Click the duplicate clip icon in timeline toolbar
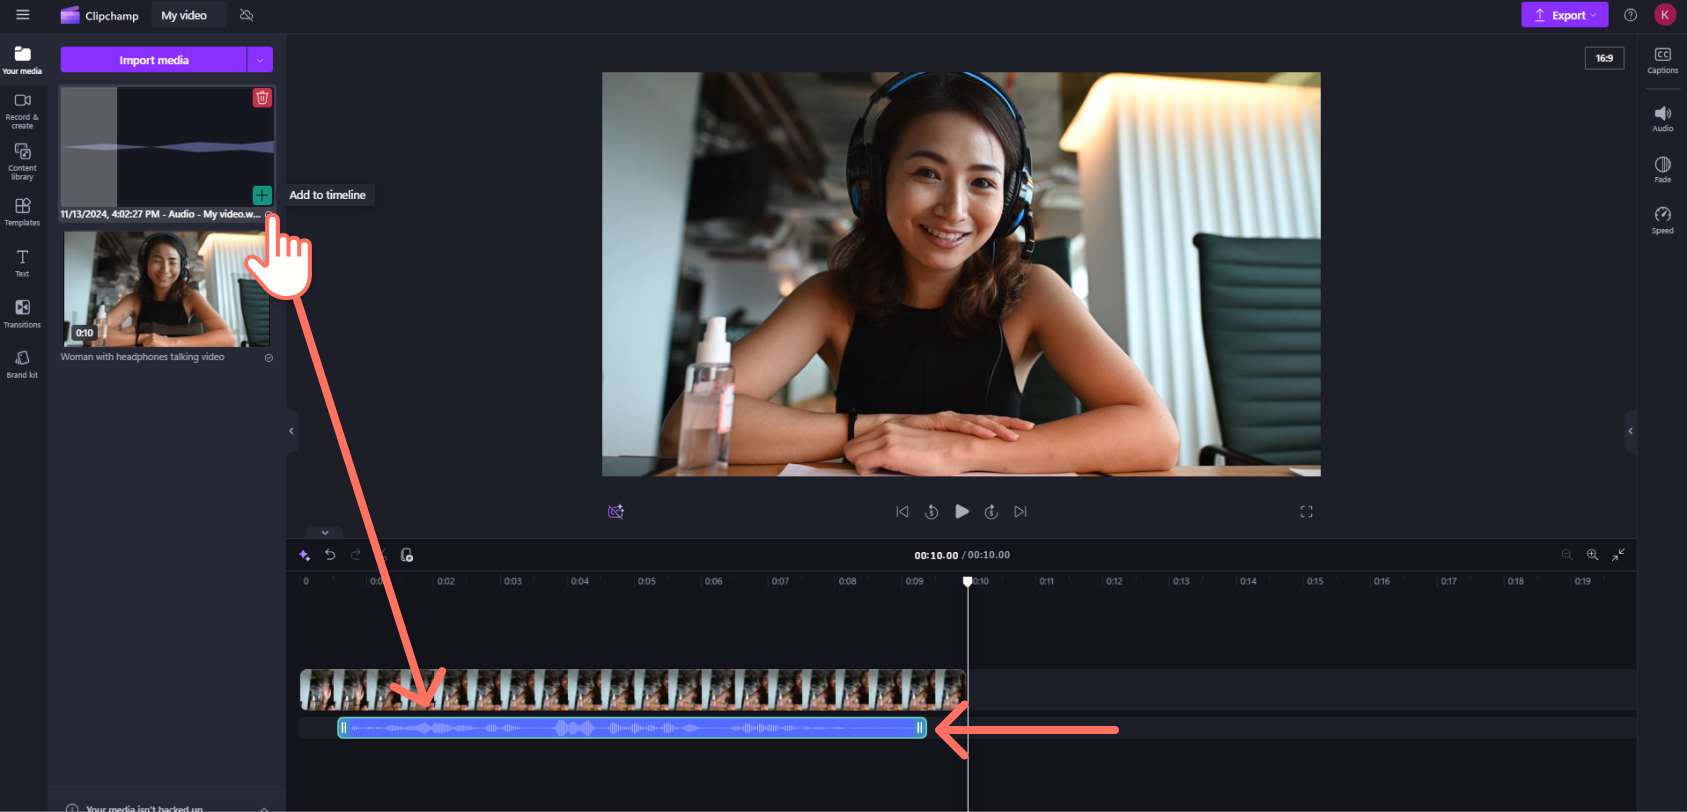Image resolution: width=1687 pixels, height=812 pixels. click(407, 555)
